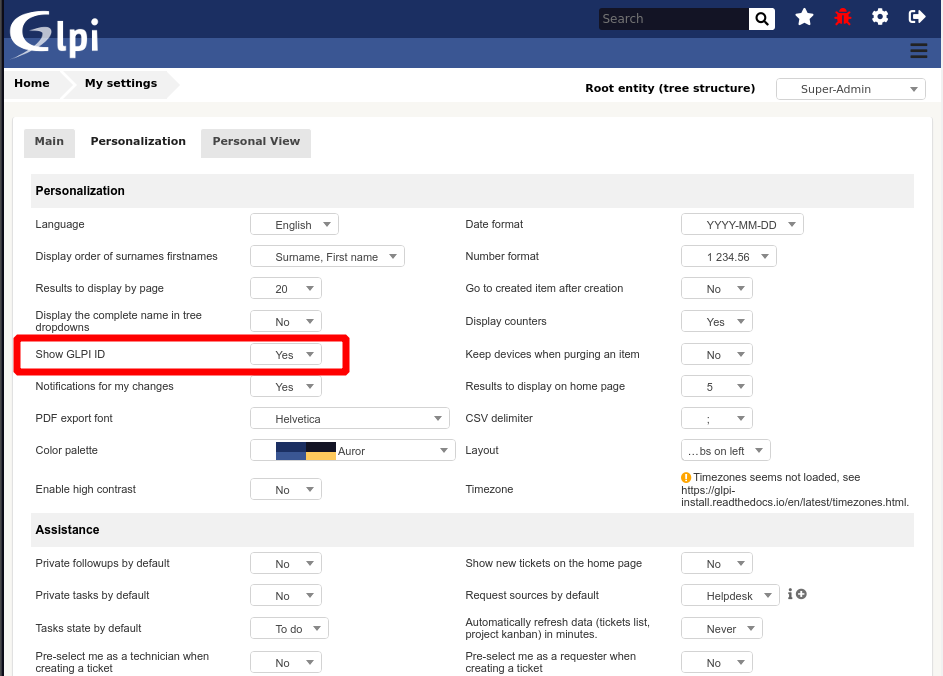Image resolution: width=943 pixels, height=676 pixels.
Task: Log out with the exit icon
Action: [x=917, y=16]
